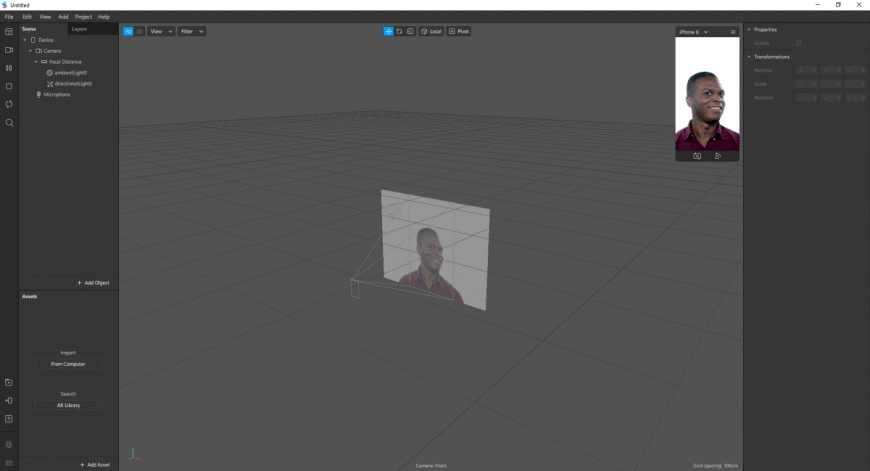Image resolution: width=870 pixels, height=471 pixels.
Task: Select the Camera label in scene tree
Action: [52, 51]
